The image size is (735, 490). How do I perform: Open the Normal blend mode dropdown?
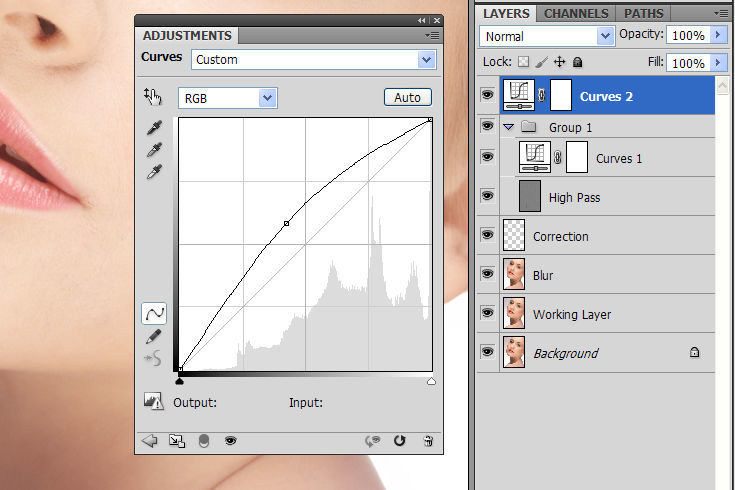[547, 36]
